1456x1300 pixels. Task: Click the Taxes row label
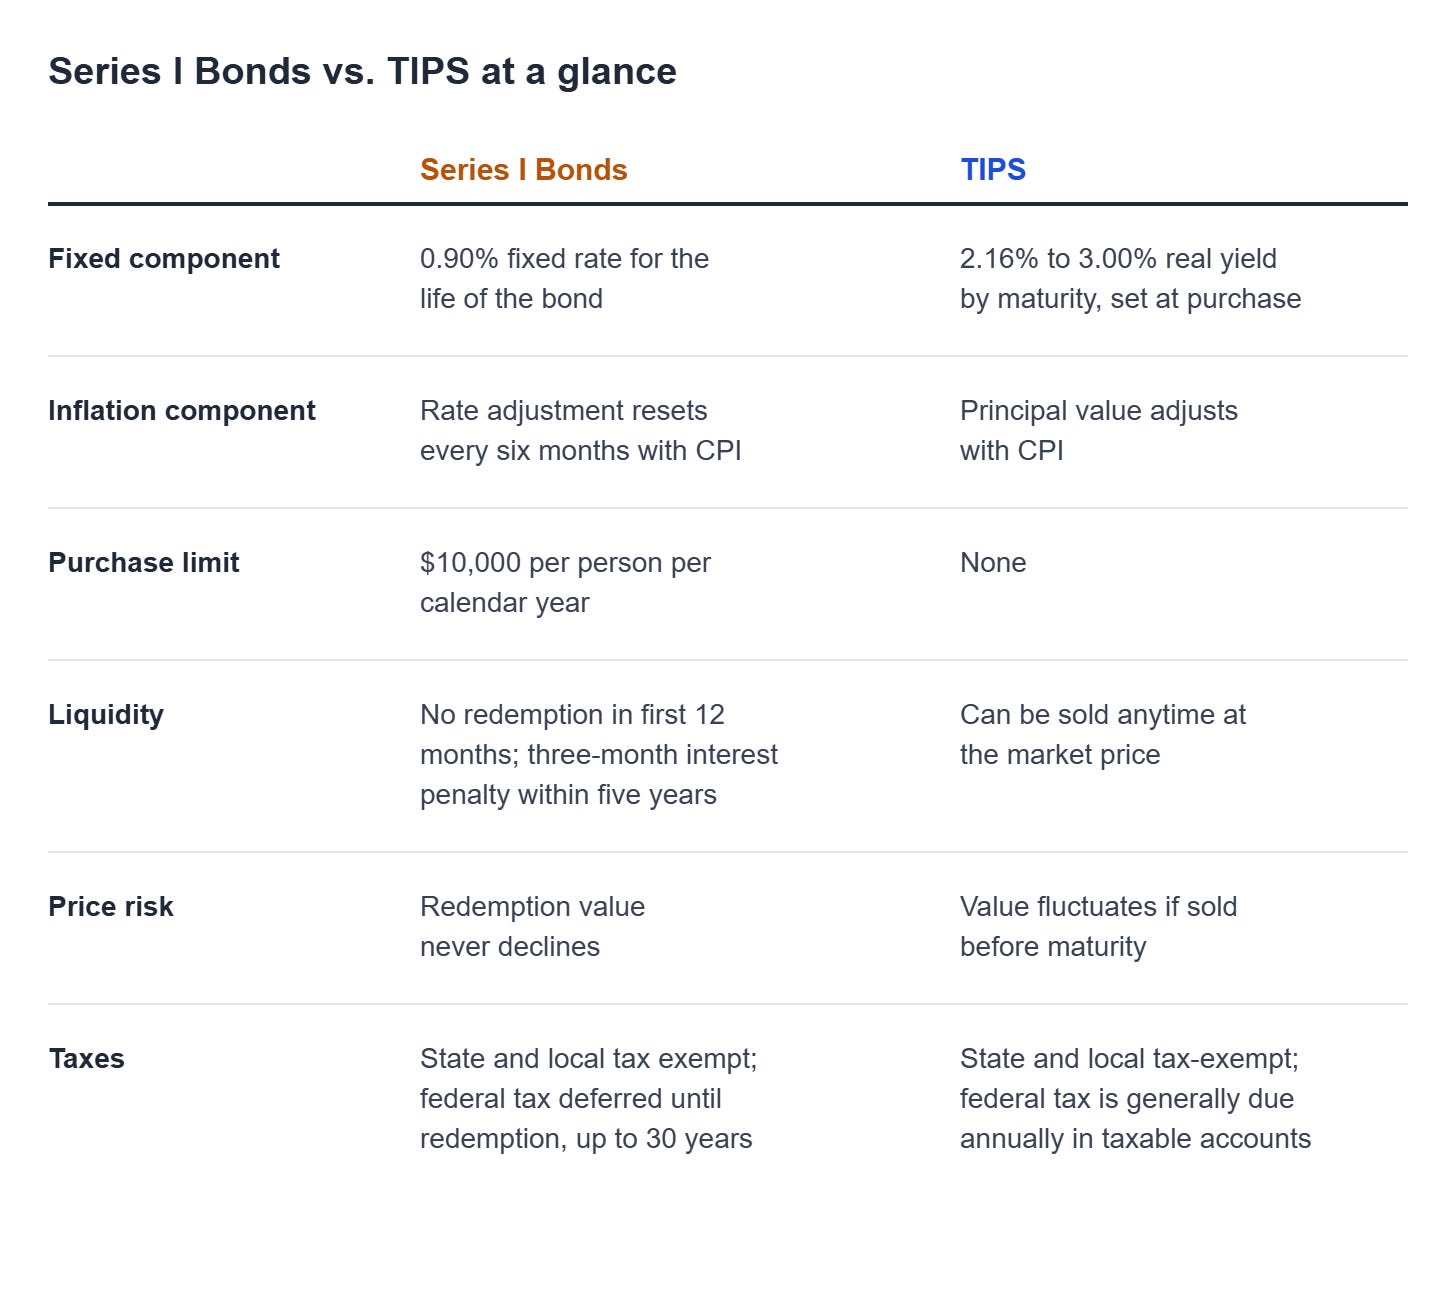click(87, 1059)
